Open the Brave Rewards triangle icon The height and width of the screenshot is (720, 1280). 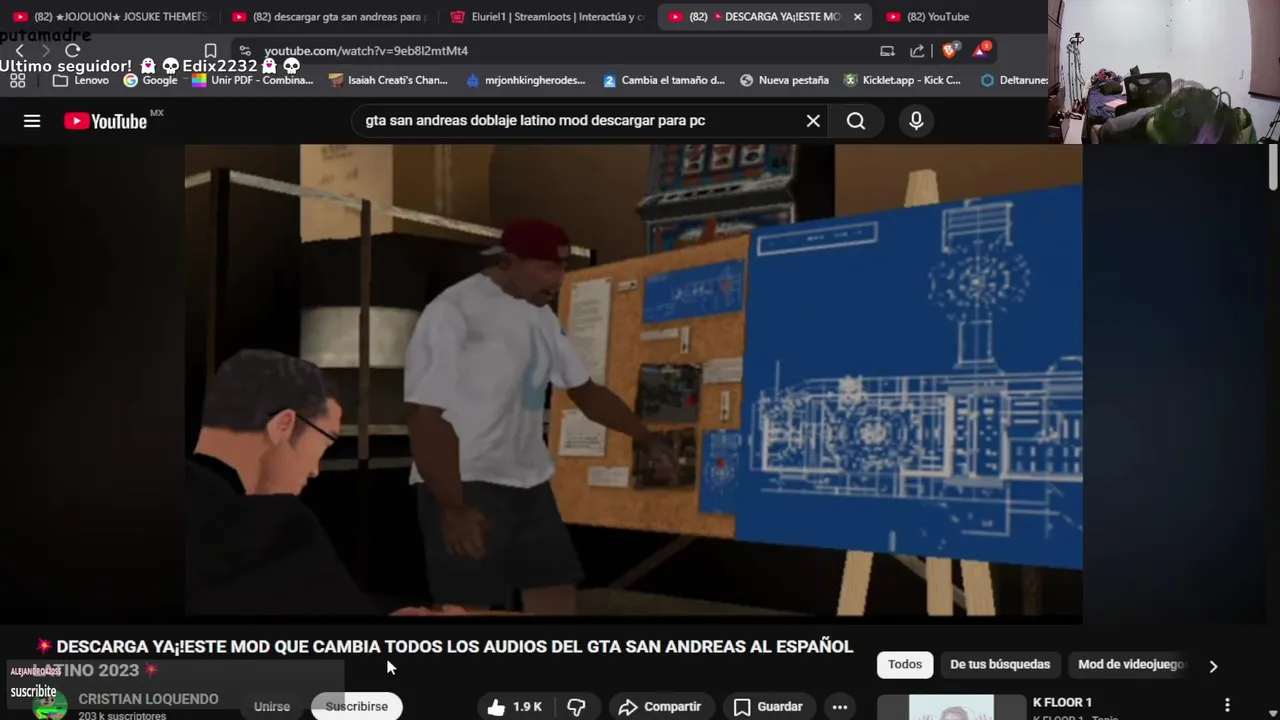pos(982,50)
